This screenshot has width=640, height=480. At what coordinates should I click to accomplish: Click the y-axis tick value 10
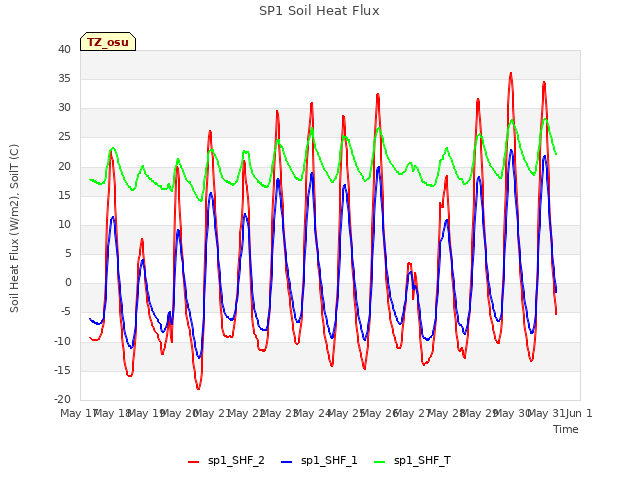coord(64,224)
